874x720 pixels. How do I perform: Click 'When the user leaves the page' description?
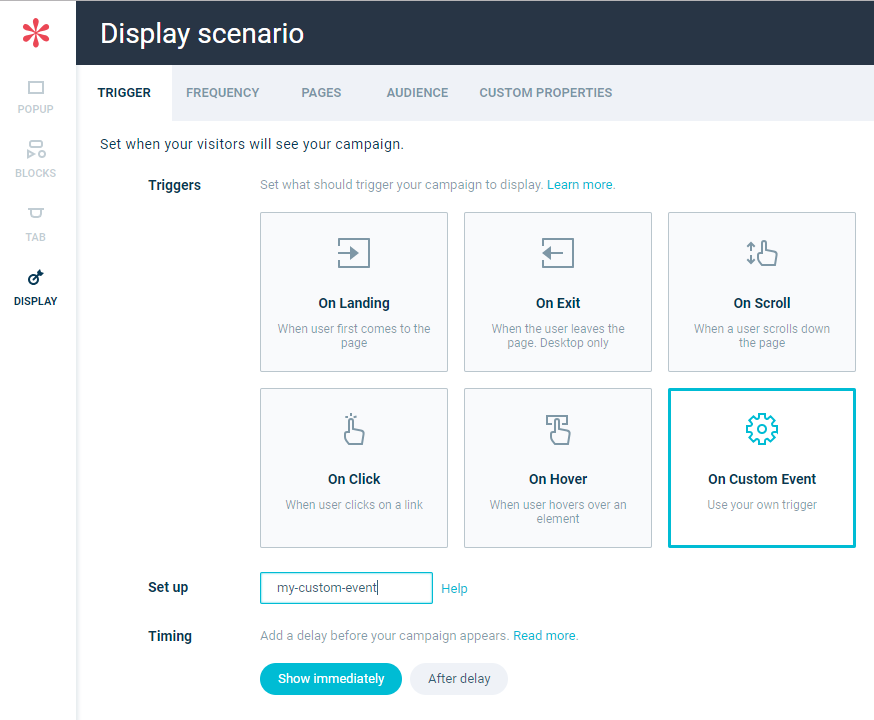[558, 335]
